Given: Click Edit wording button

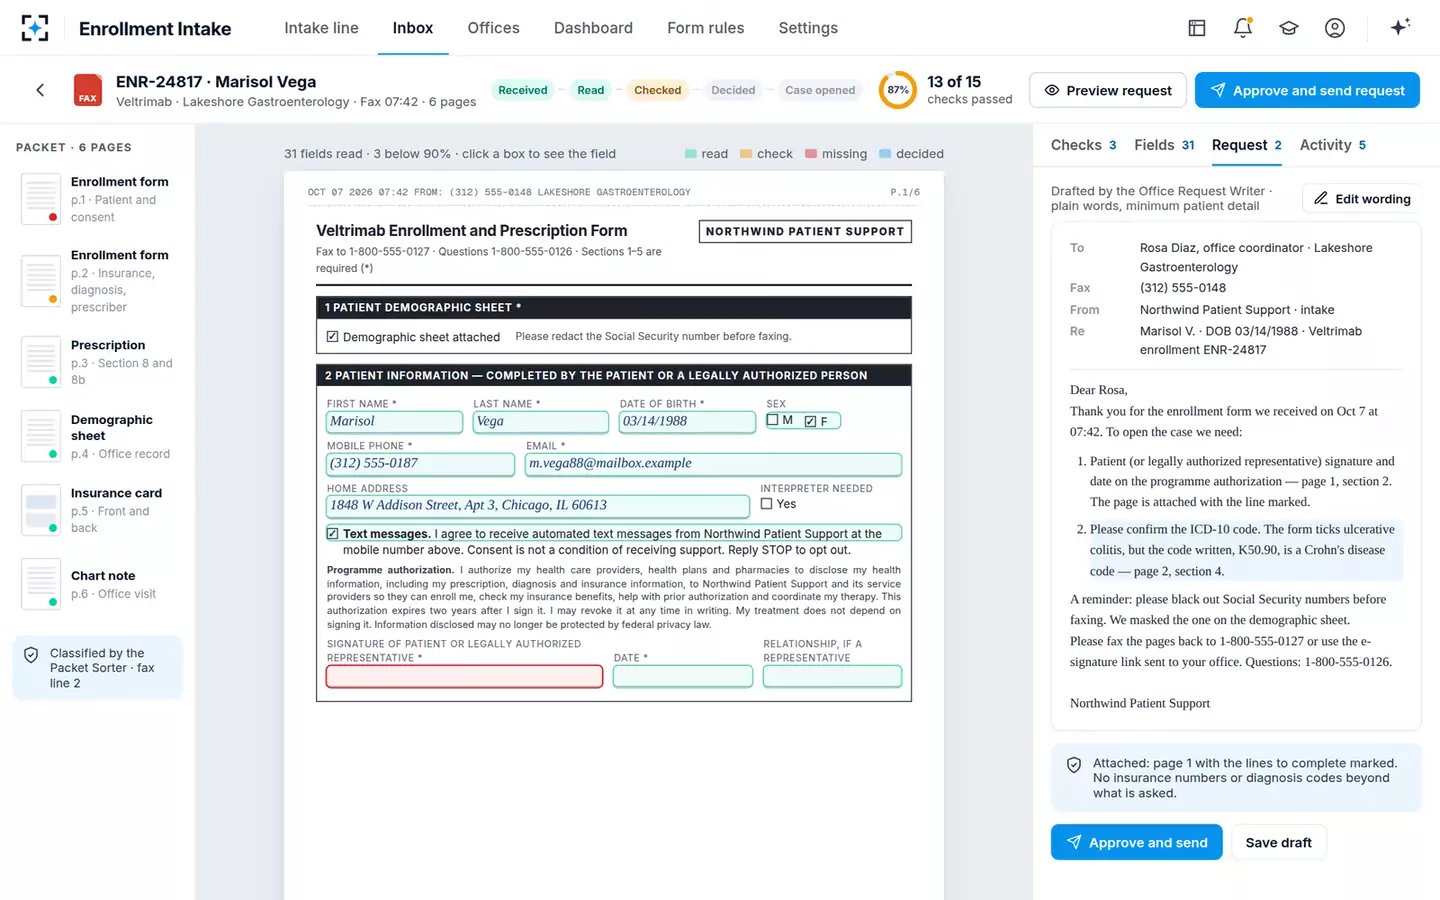Looking at the screenshot, I should (x=1362, y=198).
